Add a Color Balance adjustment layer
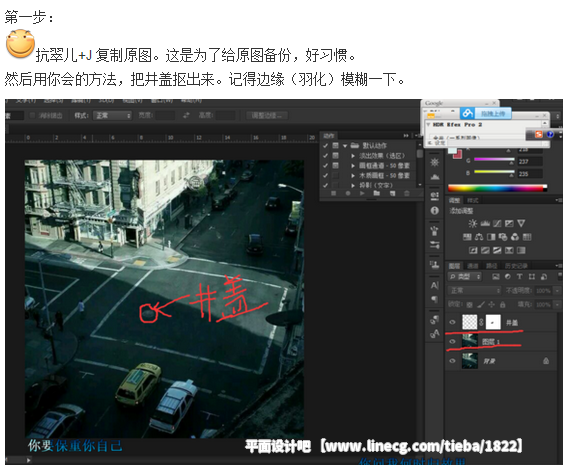The height and width of the screenshot is (465, 563). [x=479, y=237]
